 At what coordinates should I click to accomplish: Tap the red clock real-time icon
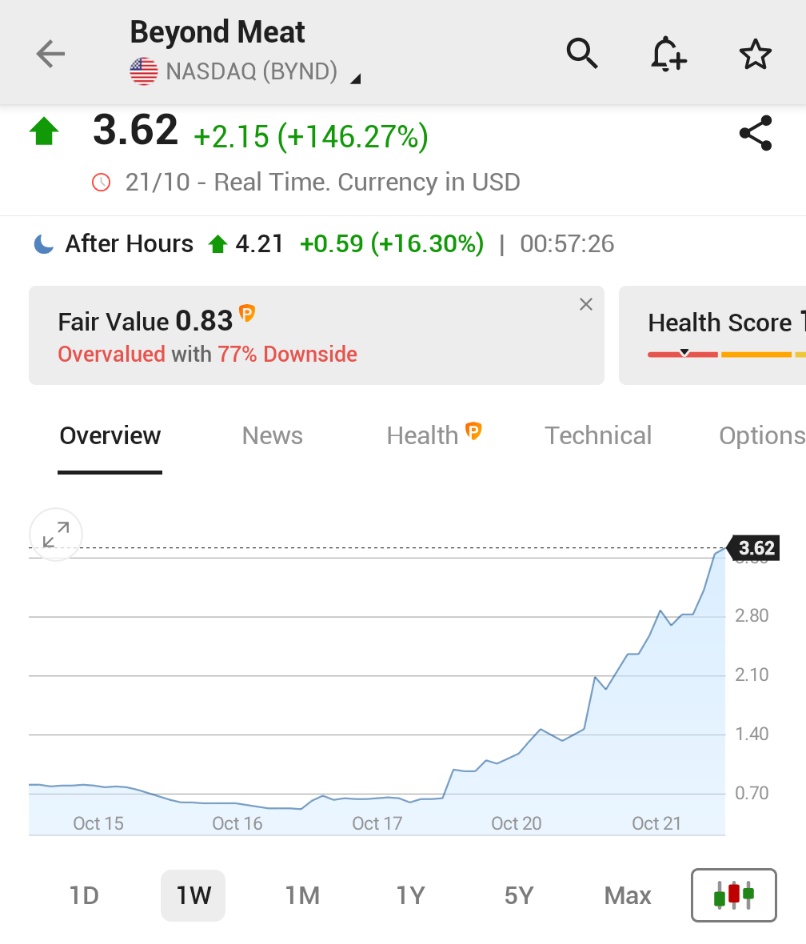101,182
